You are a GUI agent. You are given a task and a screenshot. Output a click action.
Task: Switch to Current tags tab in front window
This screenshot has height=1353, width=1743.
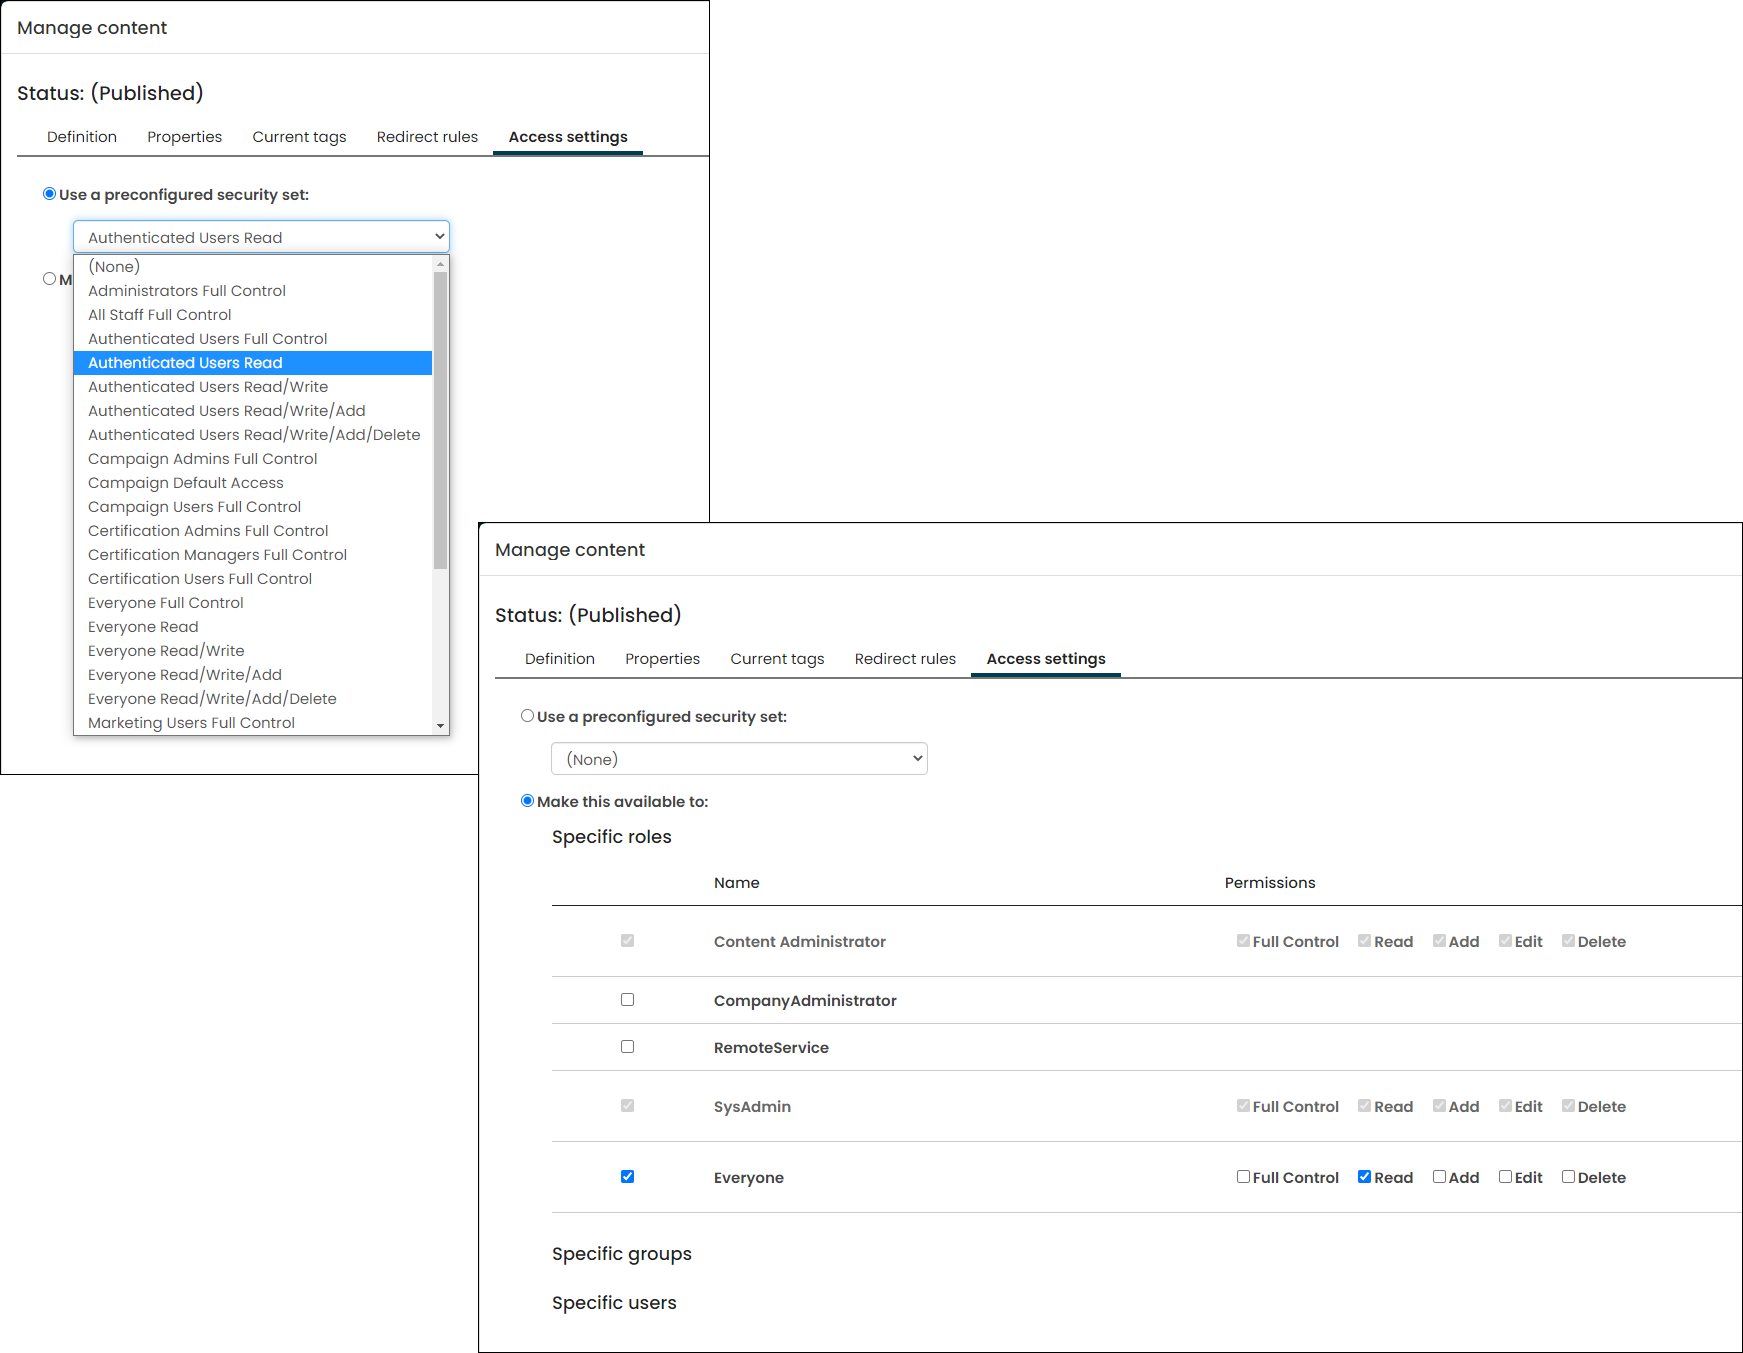click(777, 659)
